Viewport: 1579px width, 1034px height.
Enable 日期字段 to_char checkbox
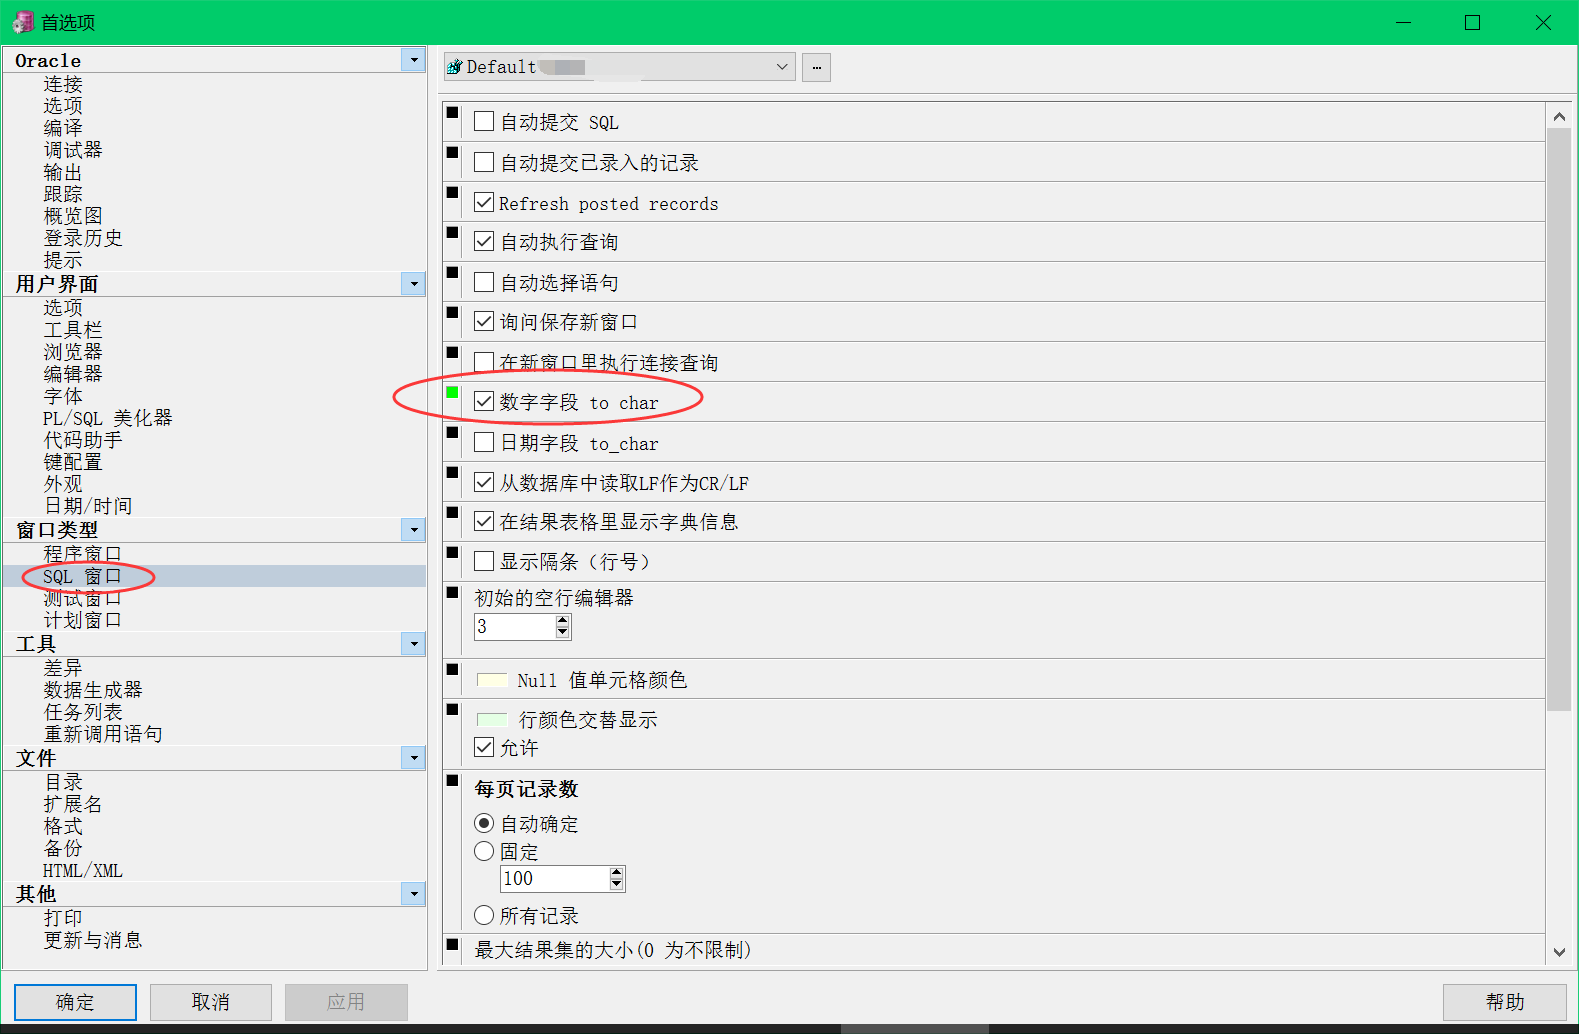click(x=484, y=441)
